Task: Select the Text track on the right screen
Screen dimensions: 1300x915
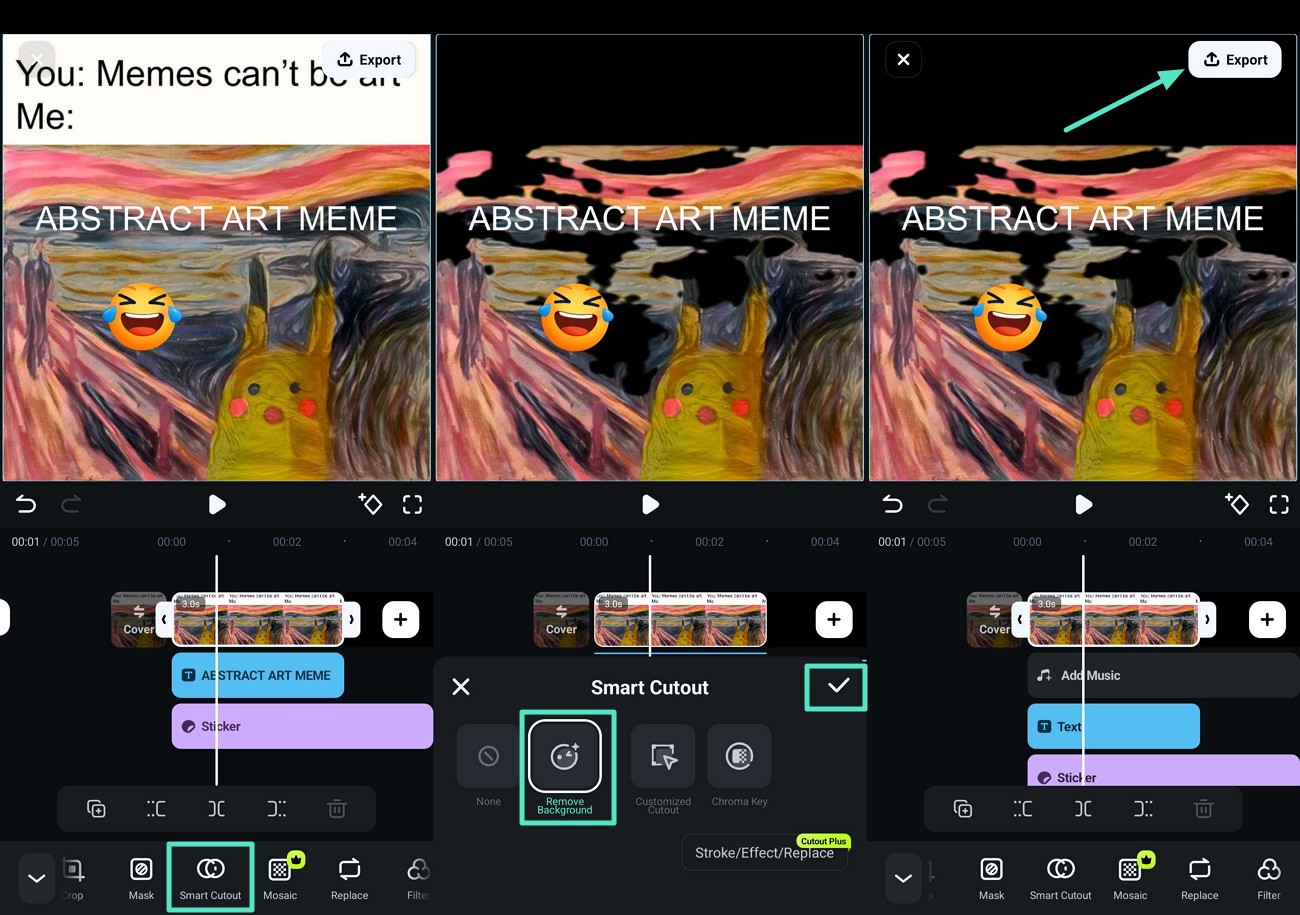Action: [1114, 726]
